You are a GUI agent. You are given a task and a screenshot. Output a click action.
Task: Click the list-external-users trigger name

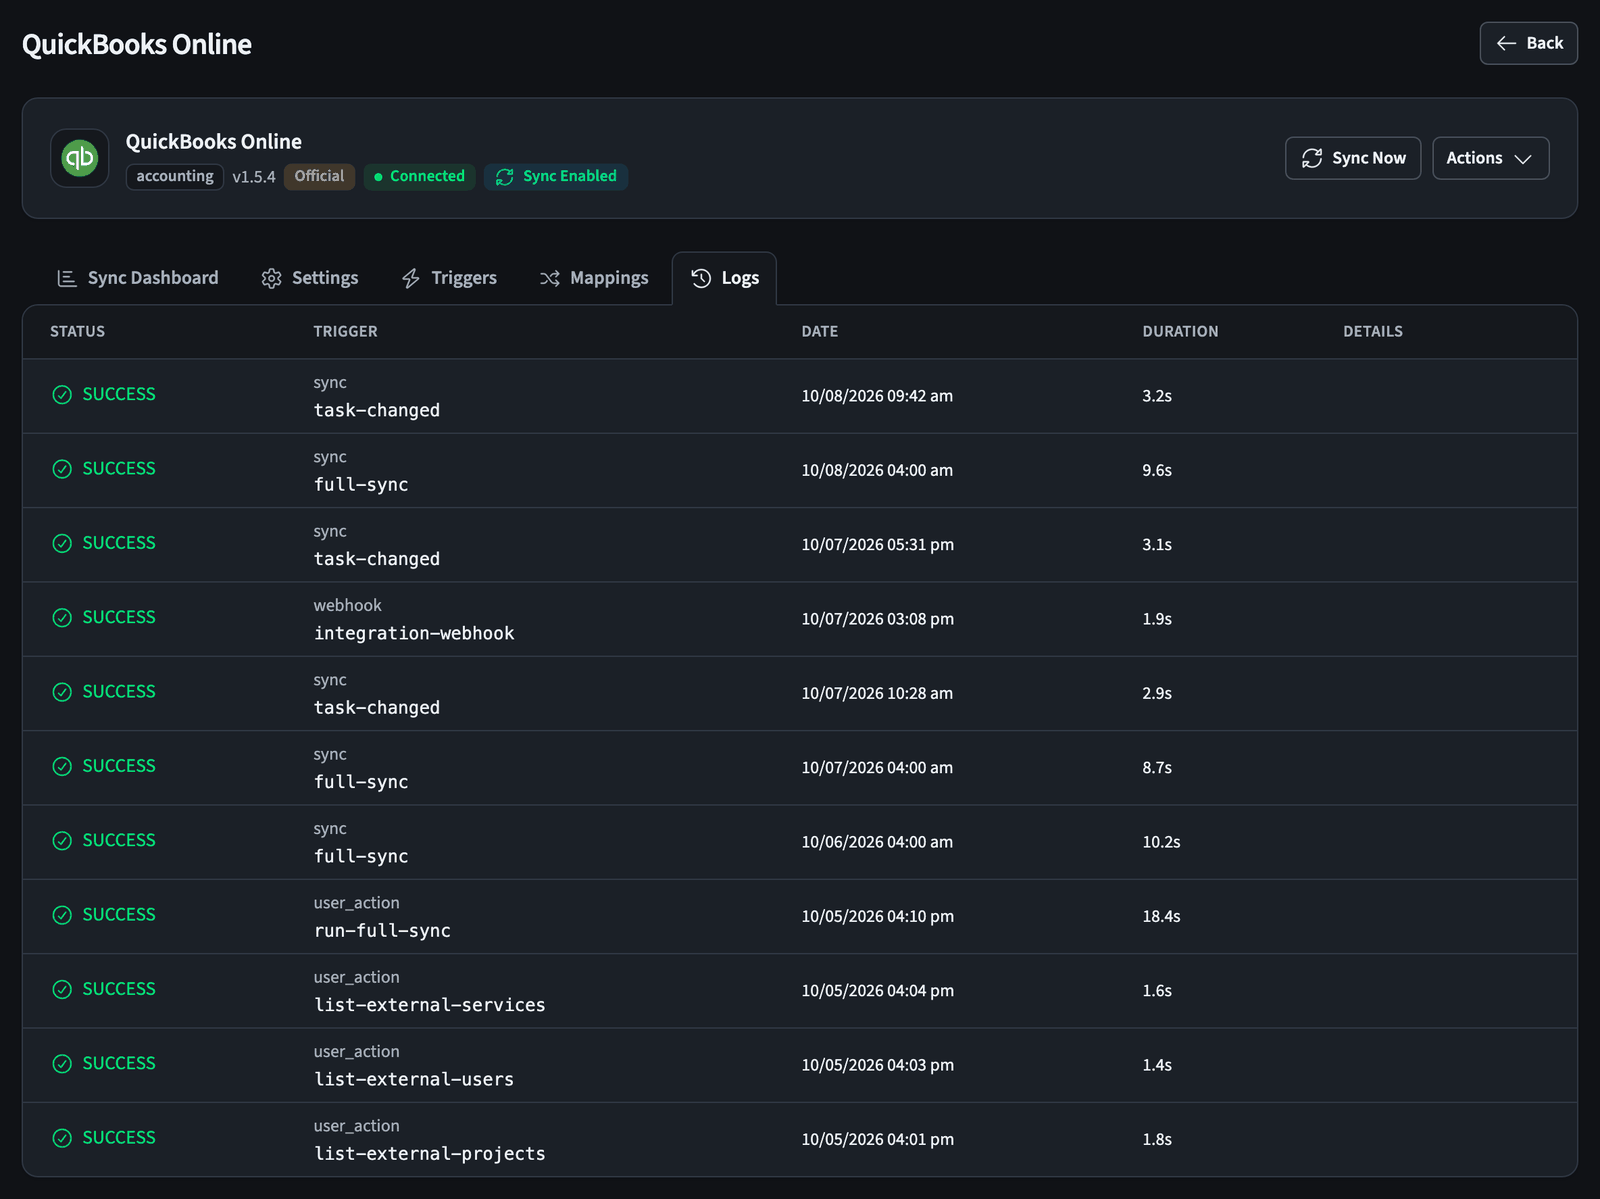(x=414, y=1079)
